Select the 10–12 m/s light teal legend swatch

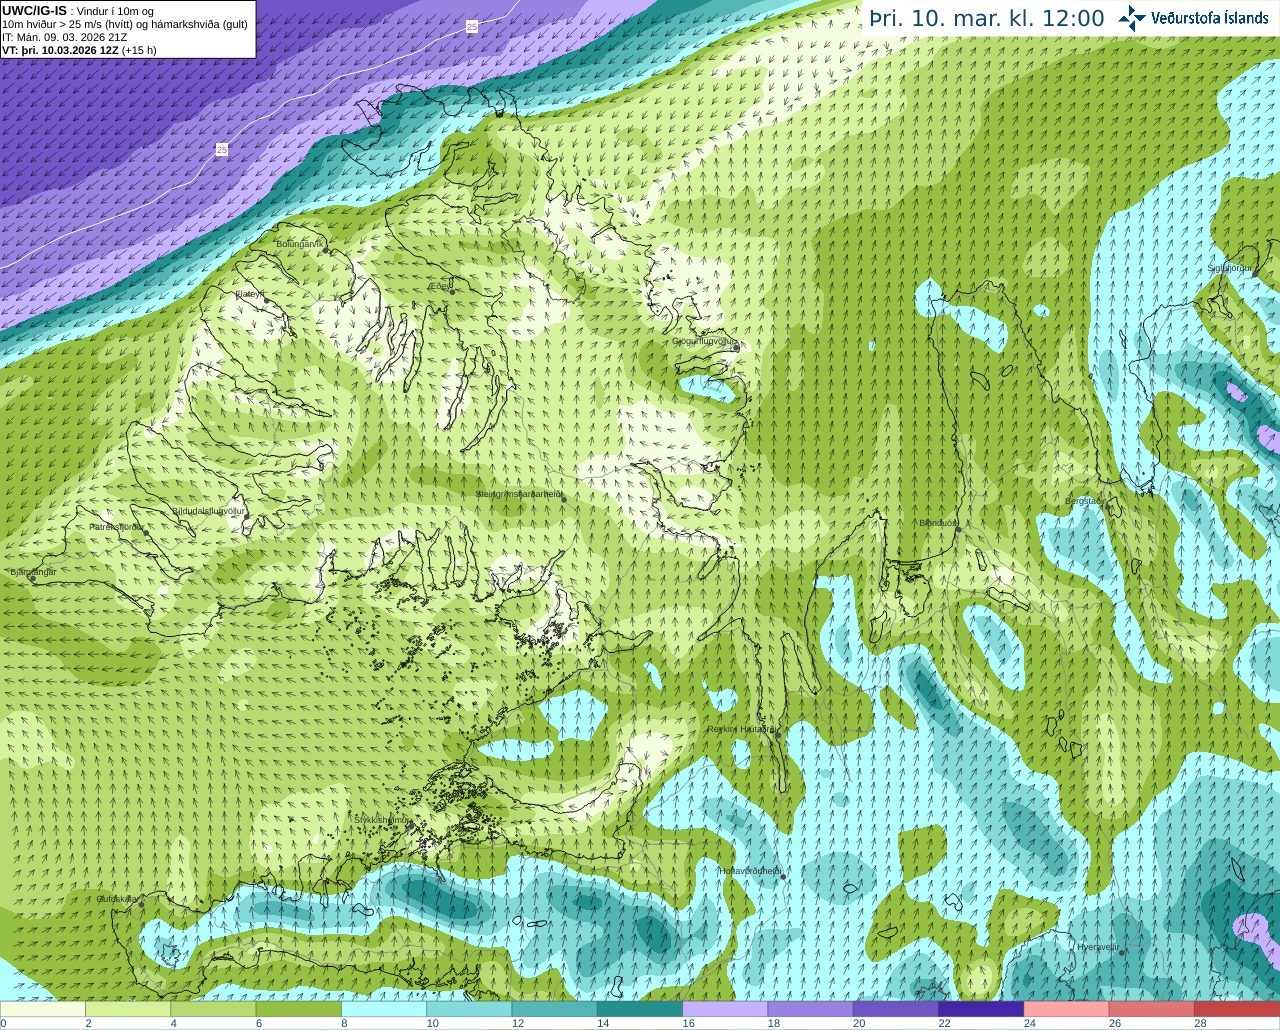pos(469,1009)
